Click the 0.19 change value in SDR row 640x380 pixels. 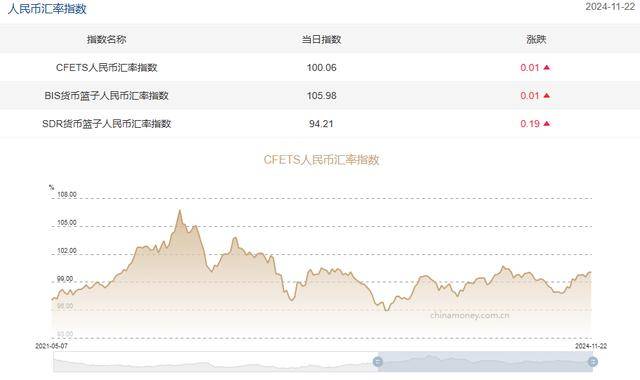(530, 124)
